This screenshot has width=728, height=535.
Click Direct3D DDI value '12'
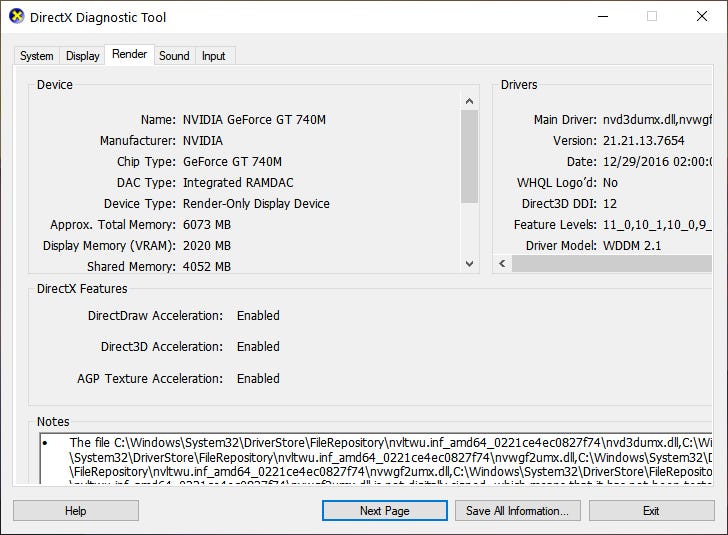[x=610, y=203]
